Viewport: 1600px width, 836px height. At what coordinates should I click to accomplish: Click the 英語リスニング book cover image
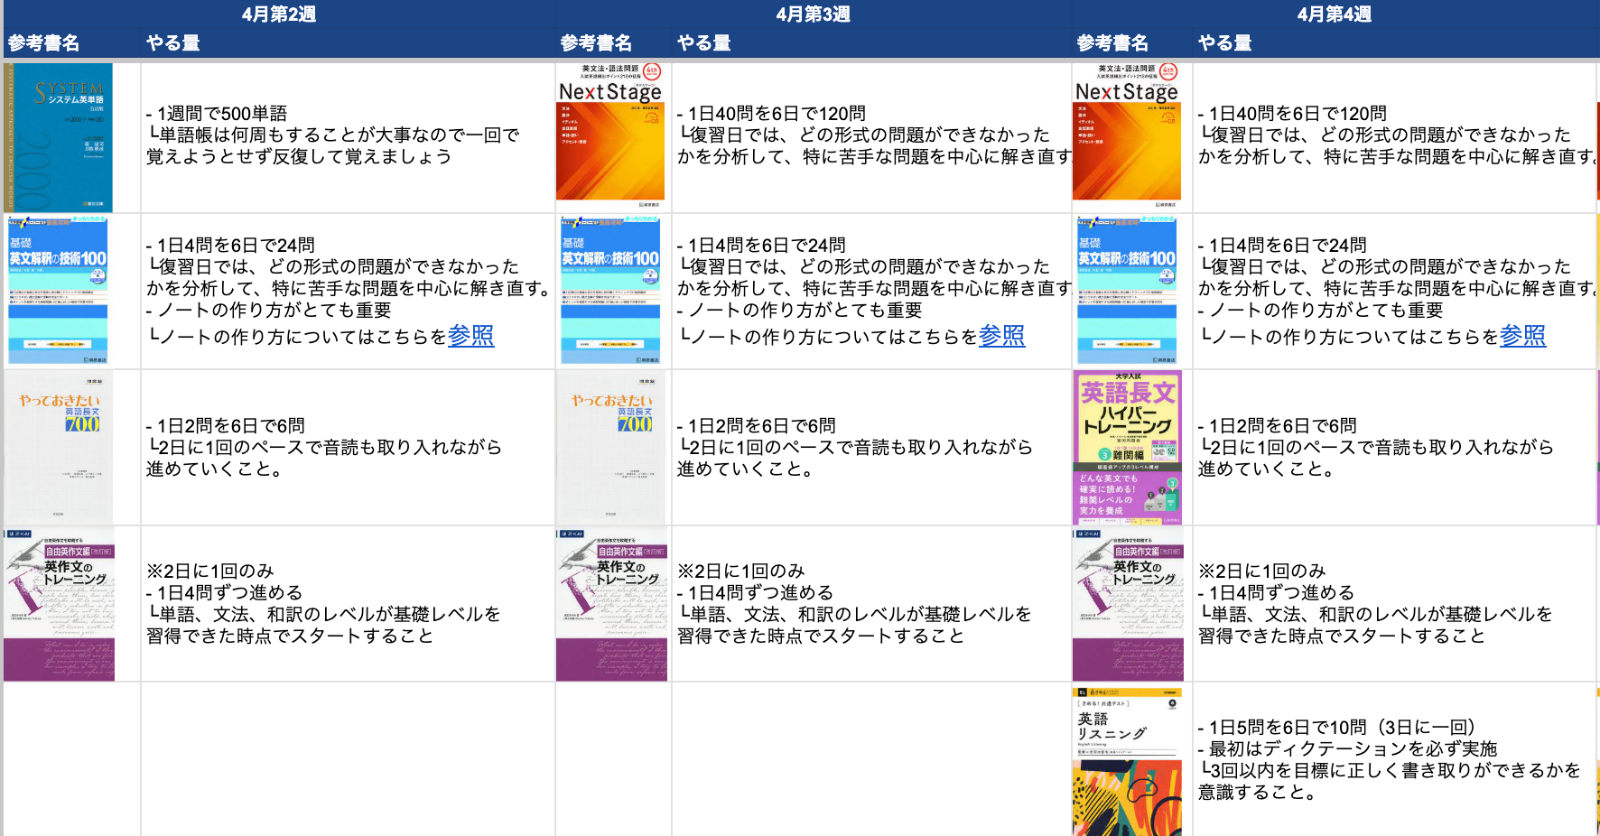coord(1127,761)
